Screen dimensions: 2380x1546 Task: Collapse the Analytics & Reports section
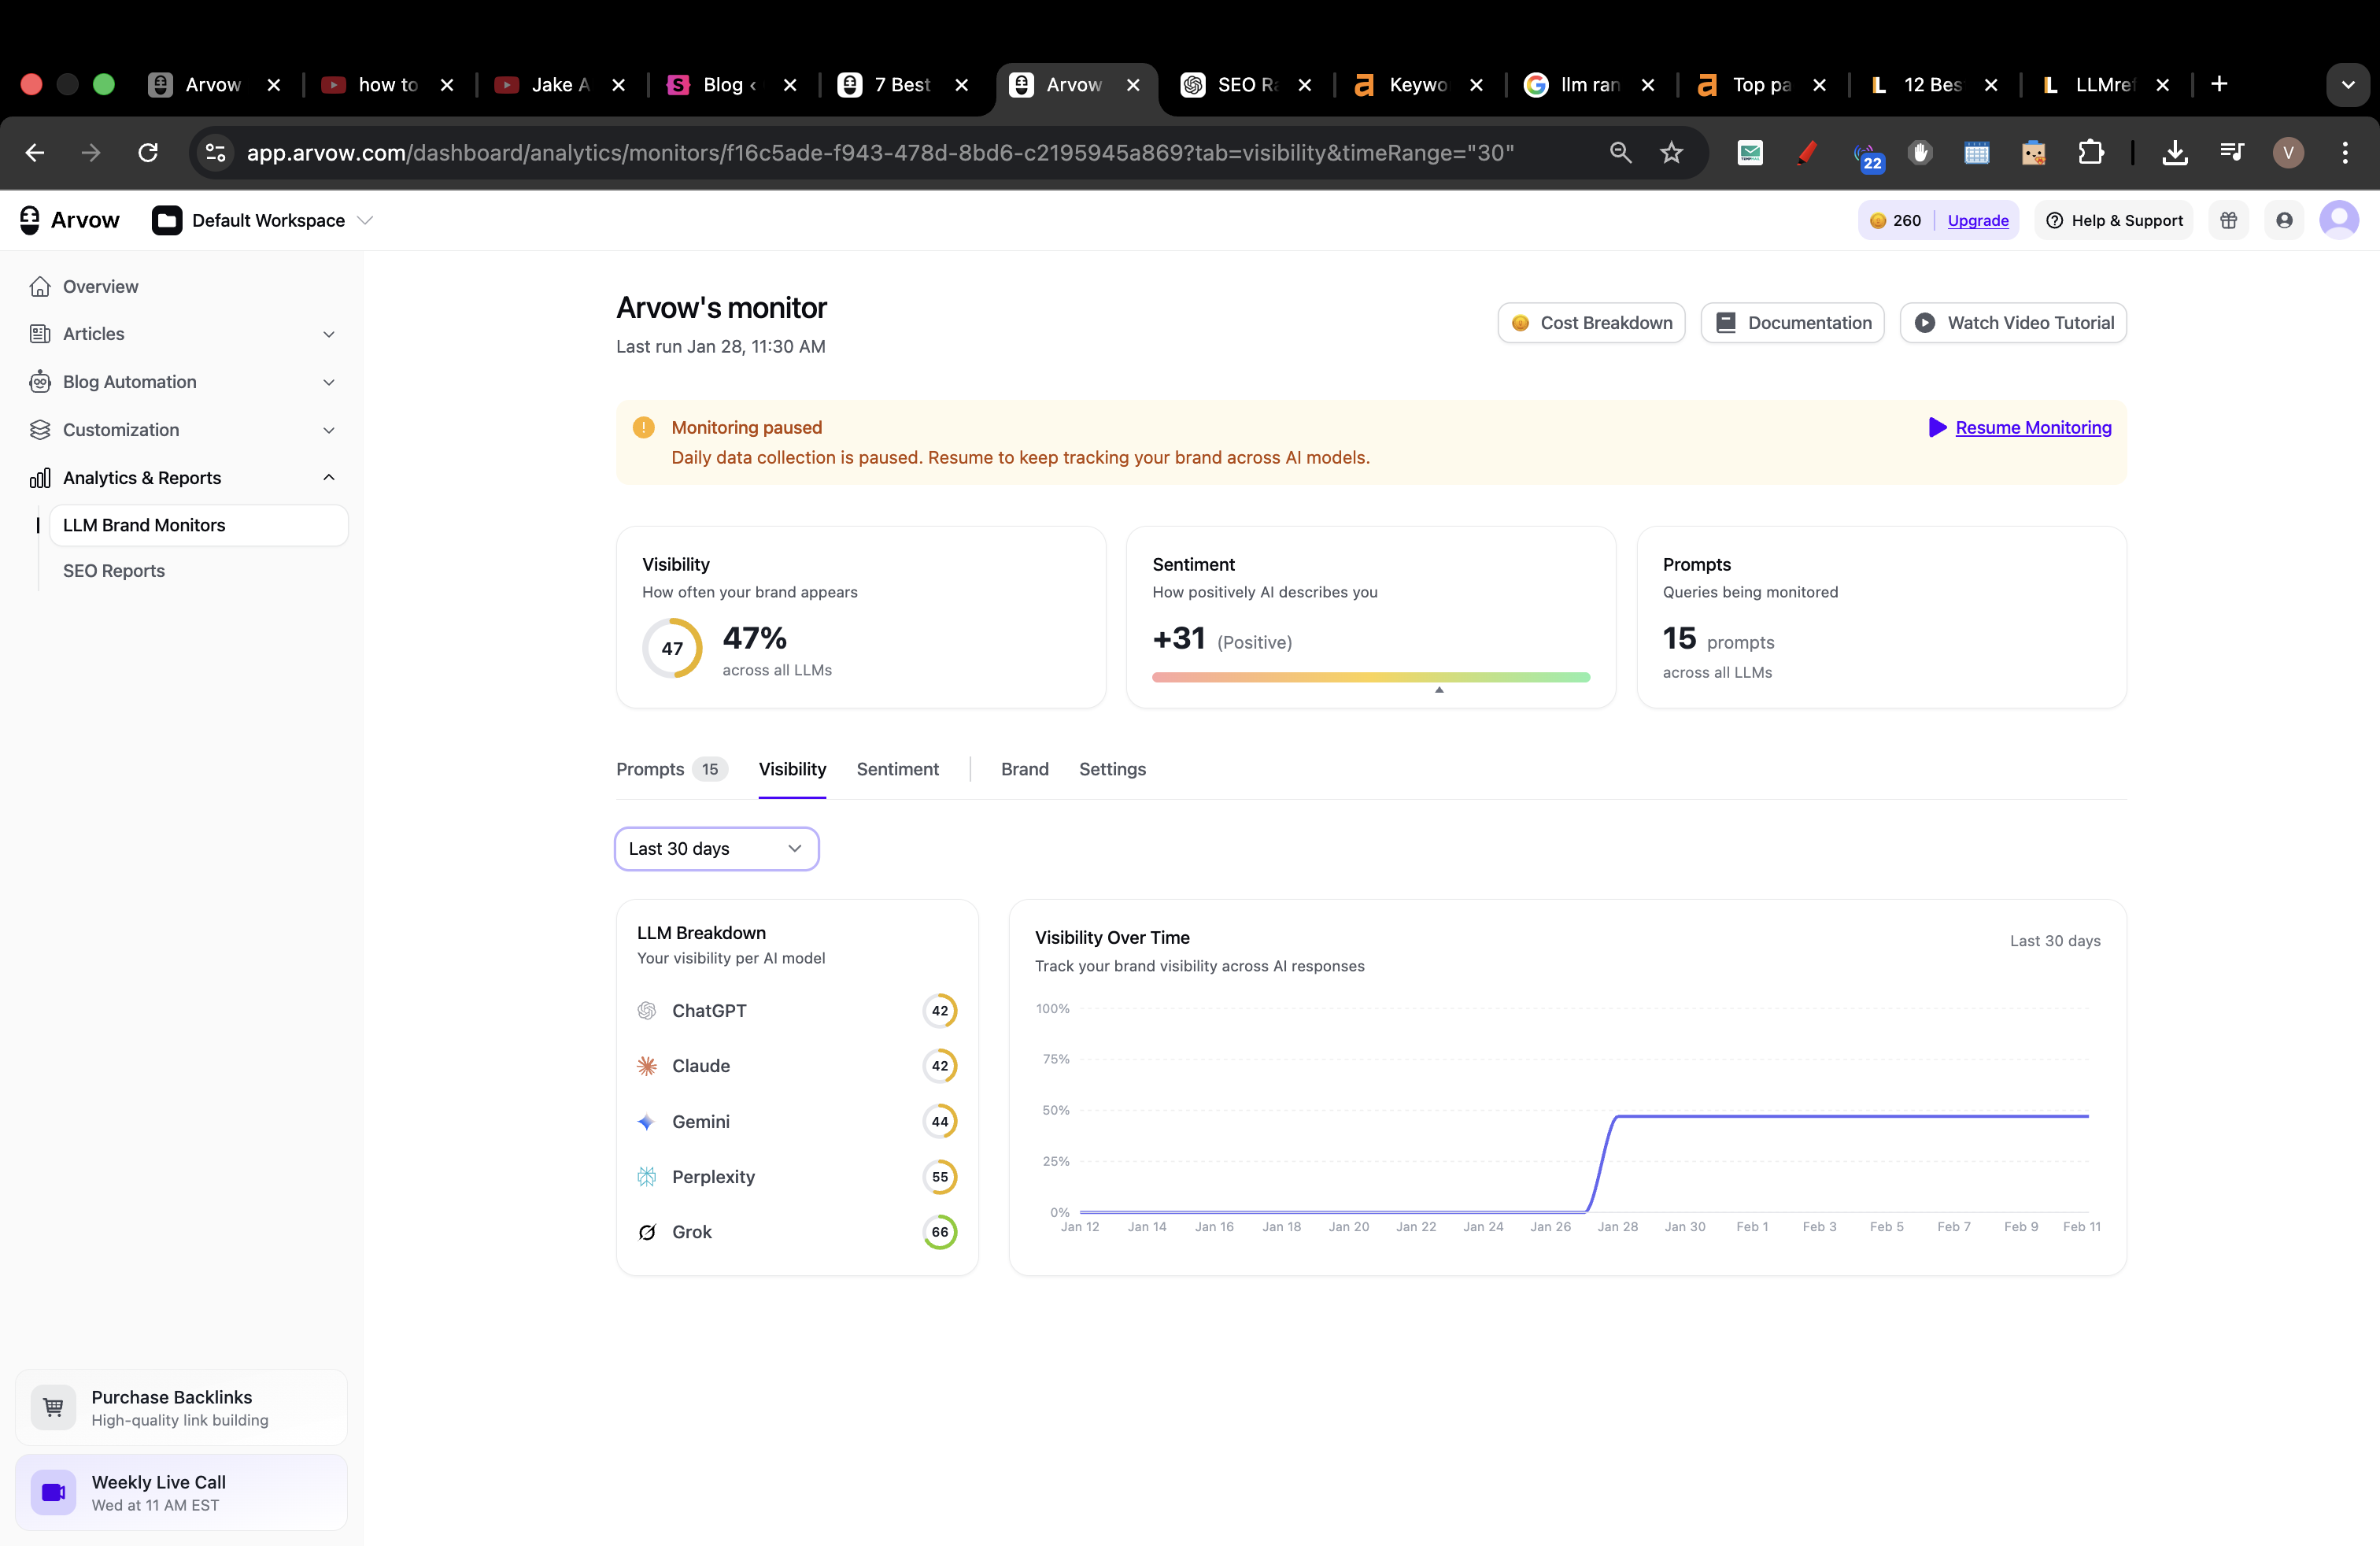(x=328, y=478)
